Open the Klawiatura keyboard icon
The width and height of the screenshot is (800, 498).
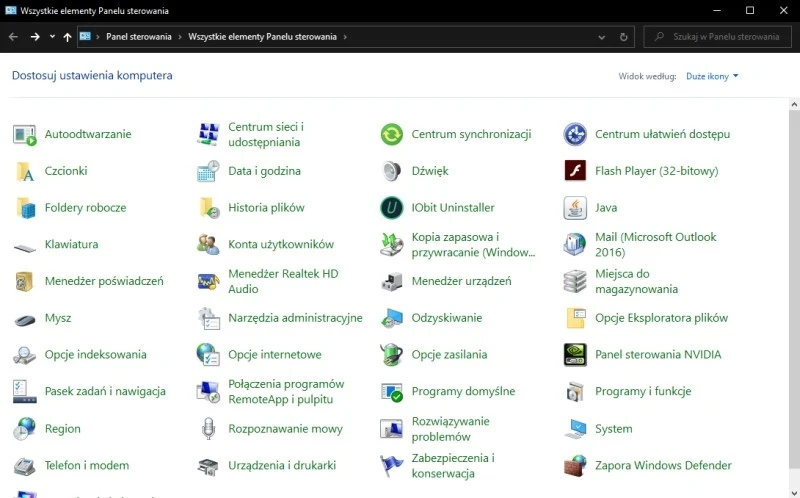point(24,248)
